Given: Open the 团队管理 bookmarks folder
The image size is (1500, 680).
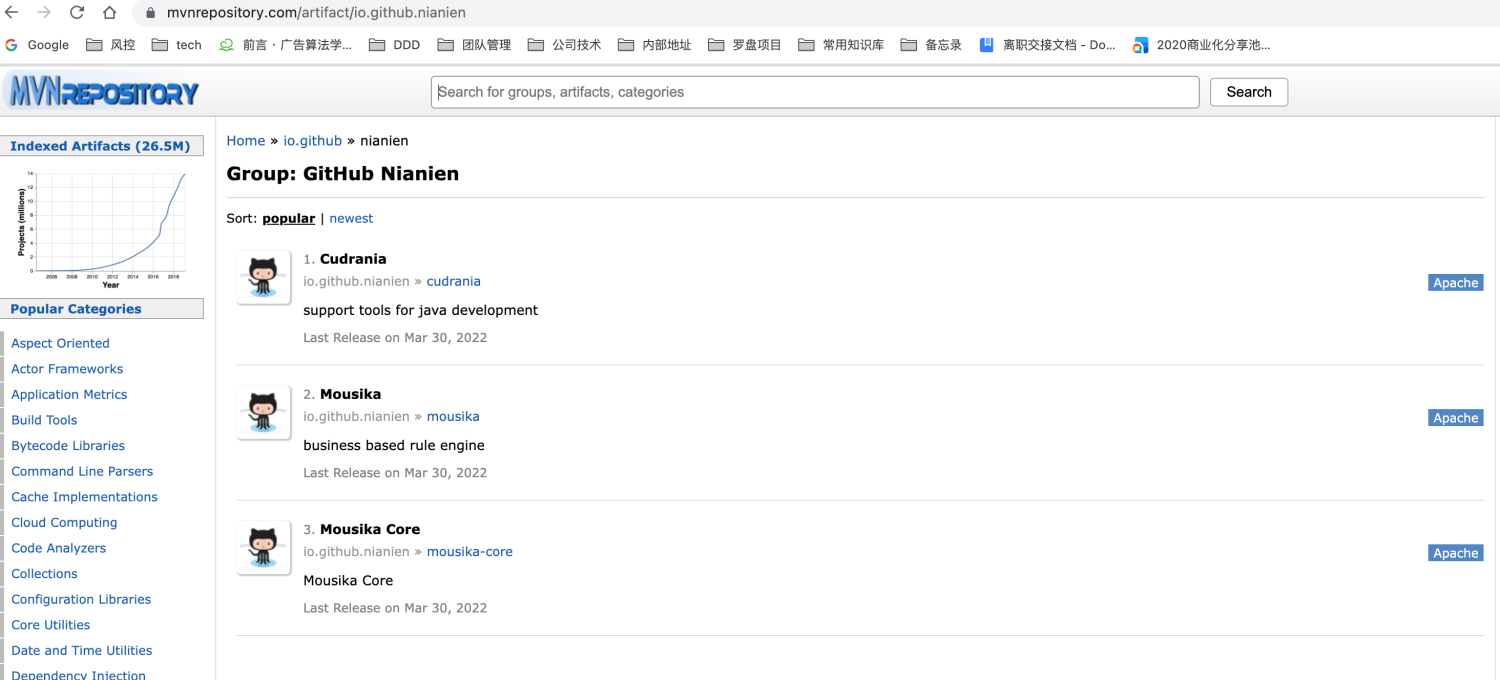Looking at the screenshot, I should [x=475, y=45].
